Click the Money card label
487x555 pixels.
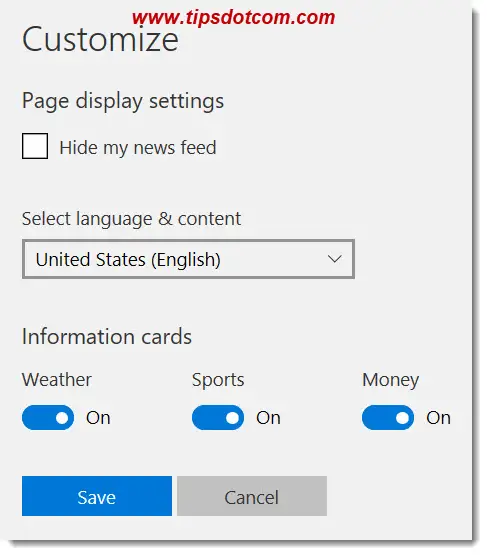390,381
